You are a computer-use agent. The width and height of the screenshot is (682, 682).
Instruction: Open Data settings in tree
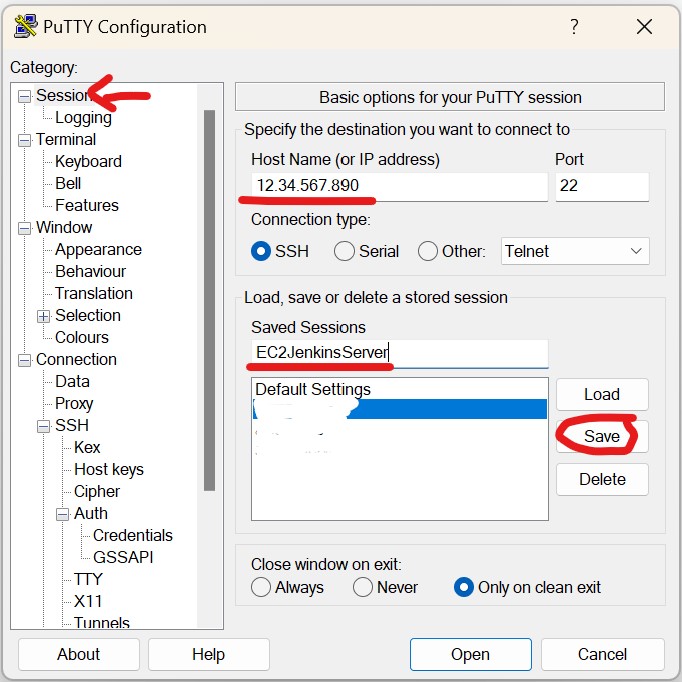(72, 381)
